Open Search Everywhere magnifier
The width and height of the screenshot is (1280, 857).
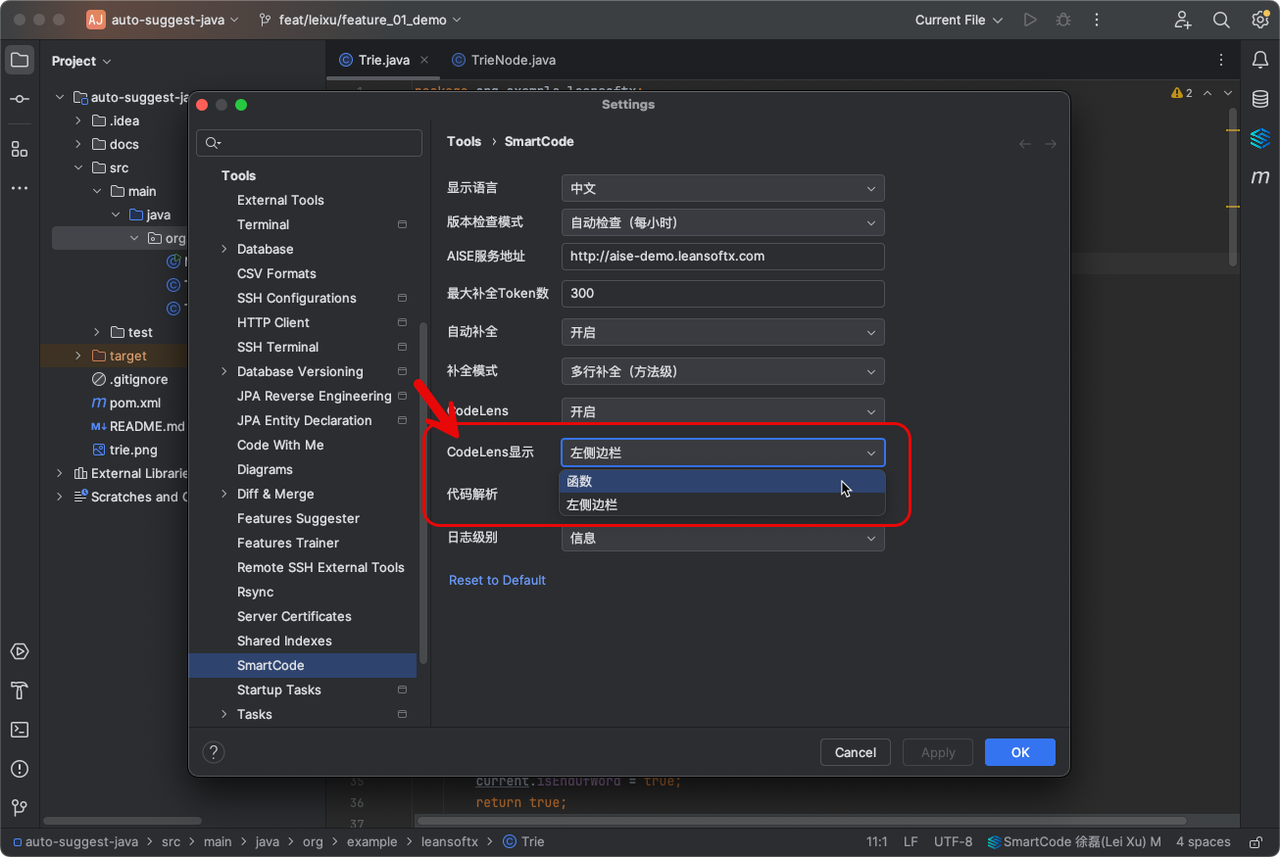pos(1221,20)
